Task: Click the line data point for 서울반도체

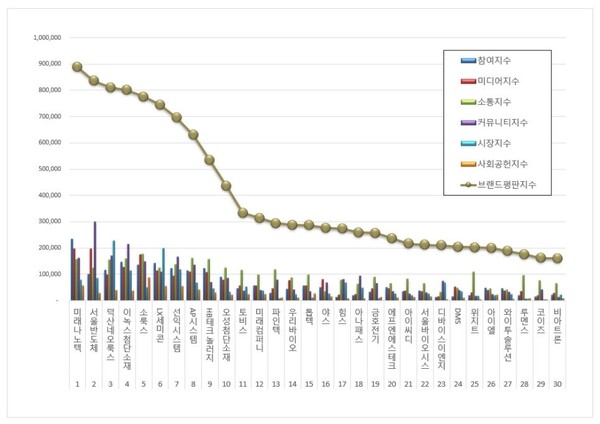Action: [94, 80]
